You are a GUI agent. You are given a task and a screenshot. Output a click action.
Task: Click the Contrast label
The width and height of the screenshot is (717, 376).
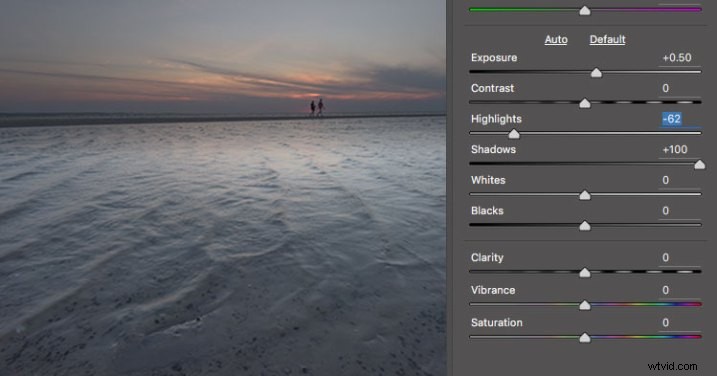click(492, 88)
